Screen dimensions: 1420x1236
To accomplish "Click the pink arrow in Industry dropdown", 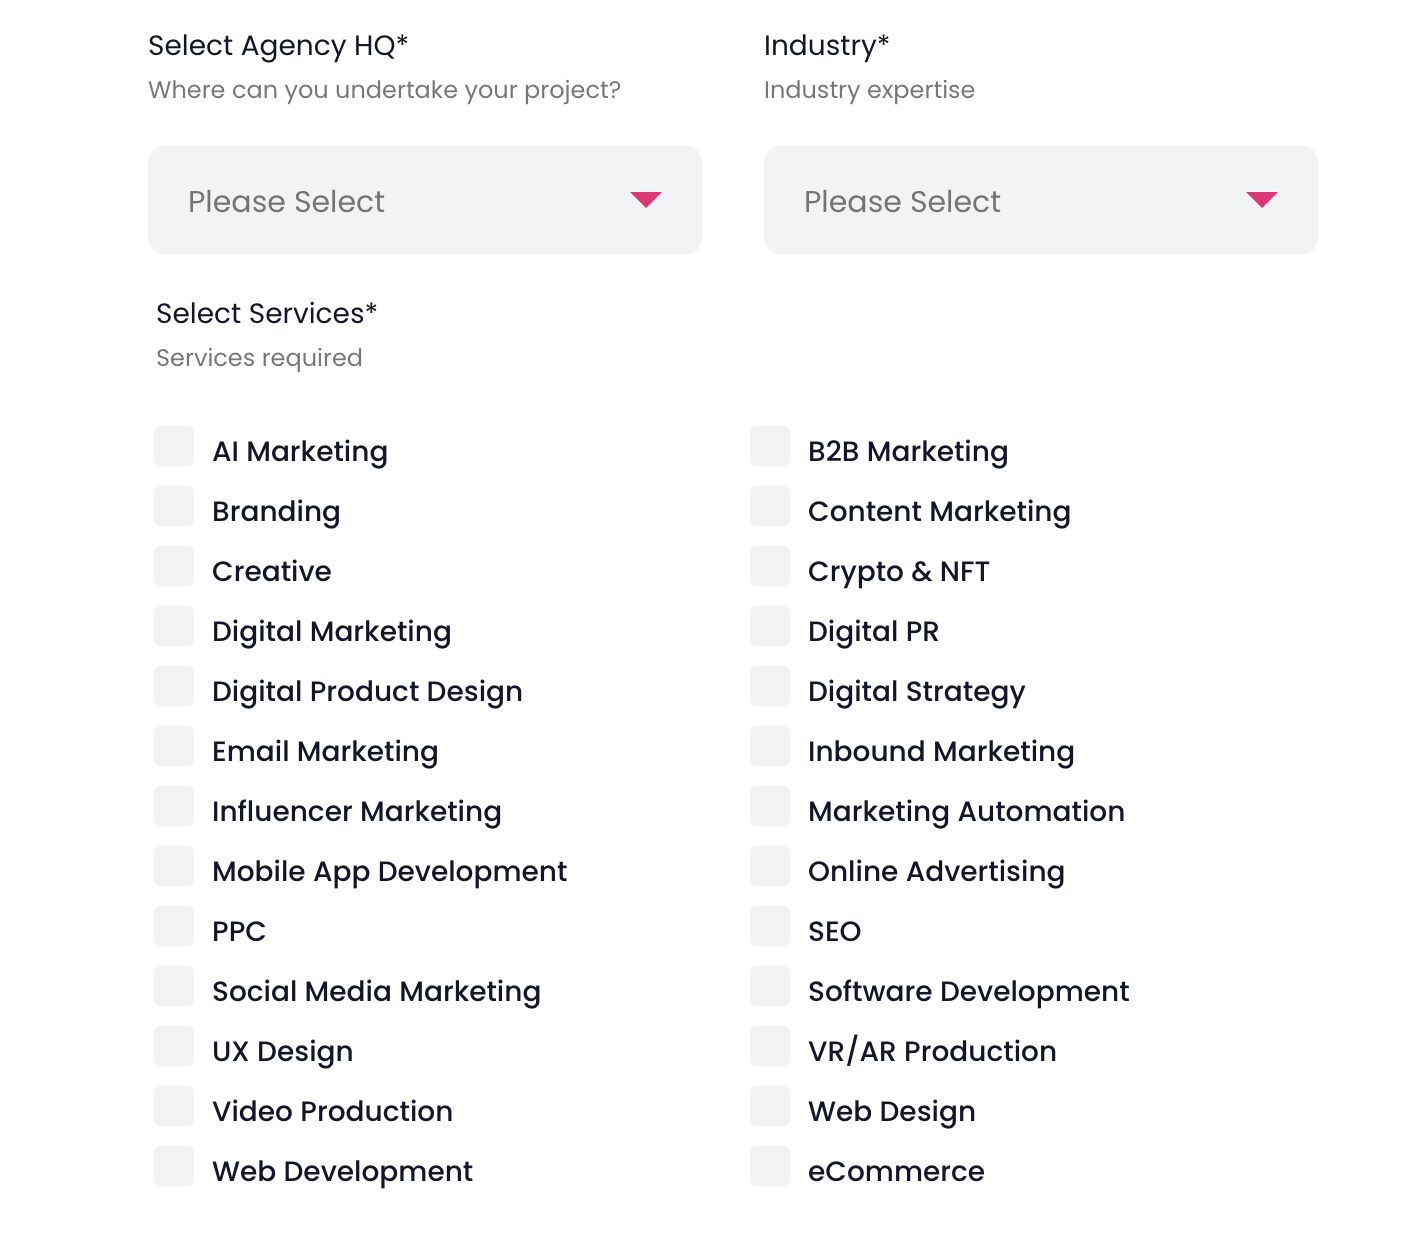I will (x=1262, y=199).
